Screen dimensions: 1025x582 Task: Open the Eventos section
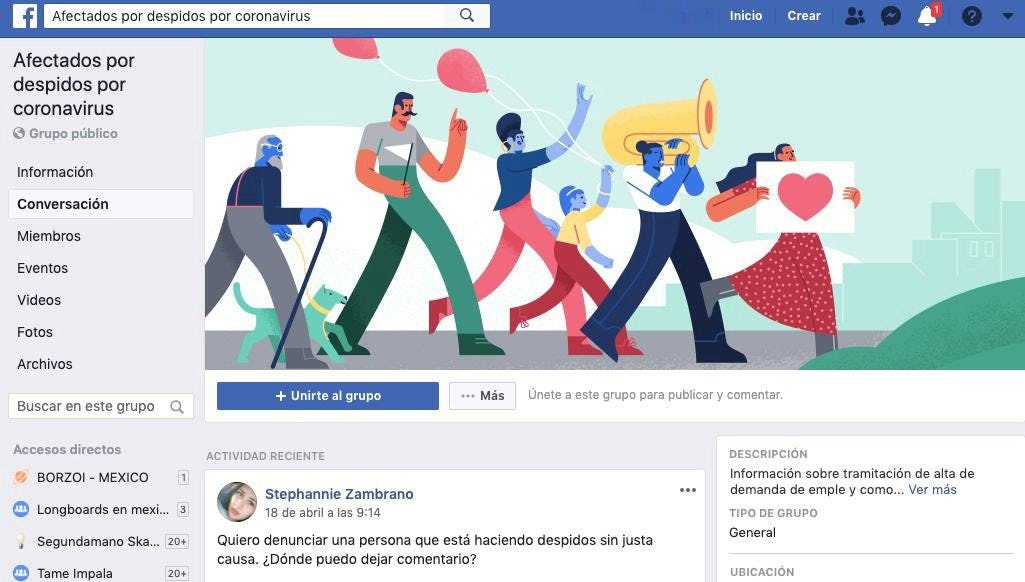click(42, 268)
